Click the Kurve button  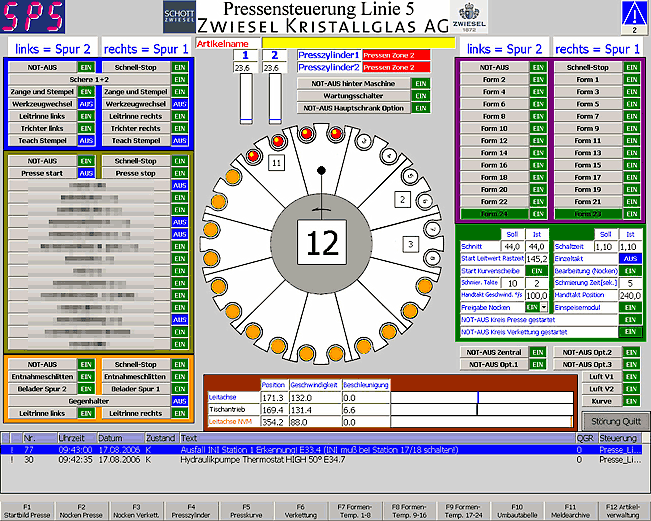click(x=602, y=401)
